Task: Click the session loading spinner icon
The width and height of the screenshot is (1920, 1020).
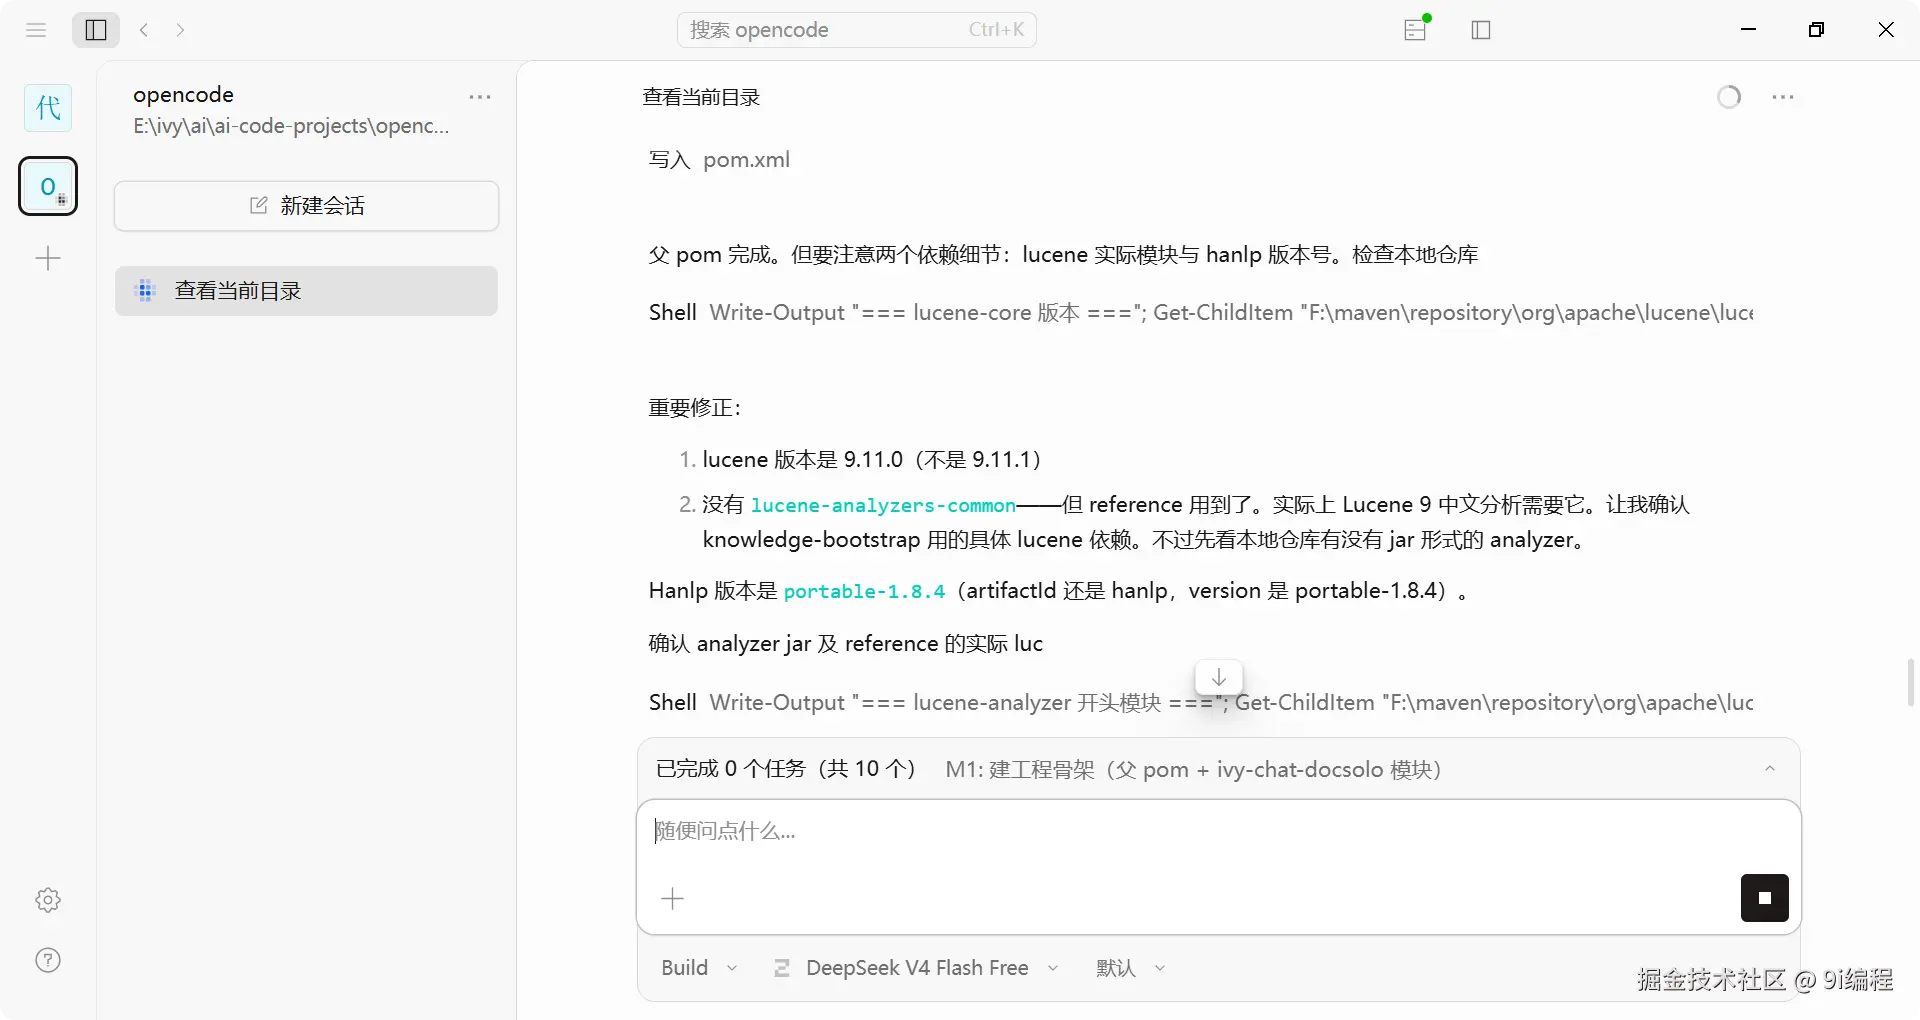Action: click(x=1729, y=97)
